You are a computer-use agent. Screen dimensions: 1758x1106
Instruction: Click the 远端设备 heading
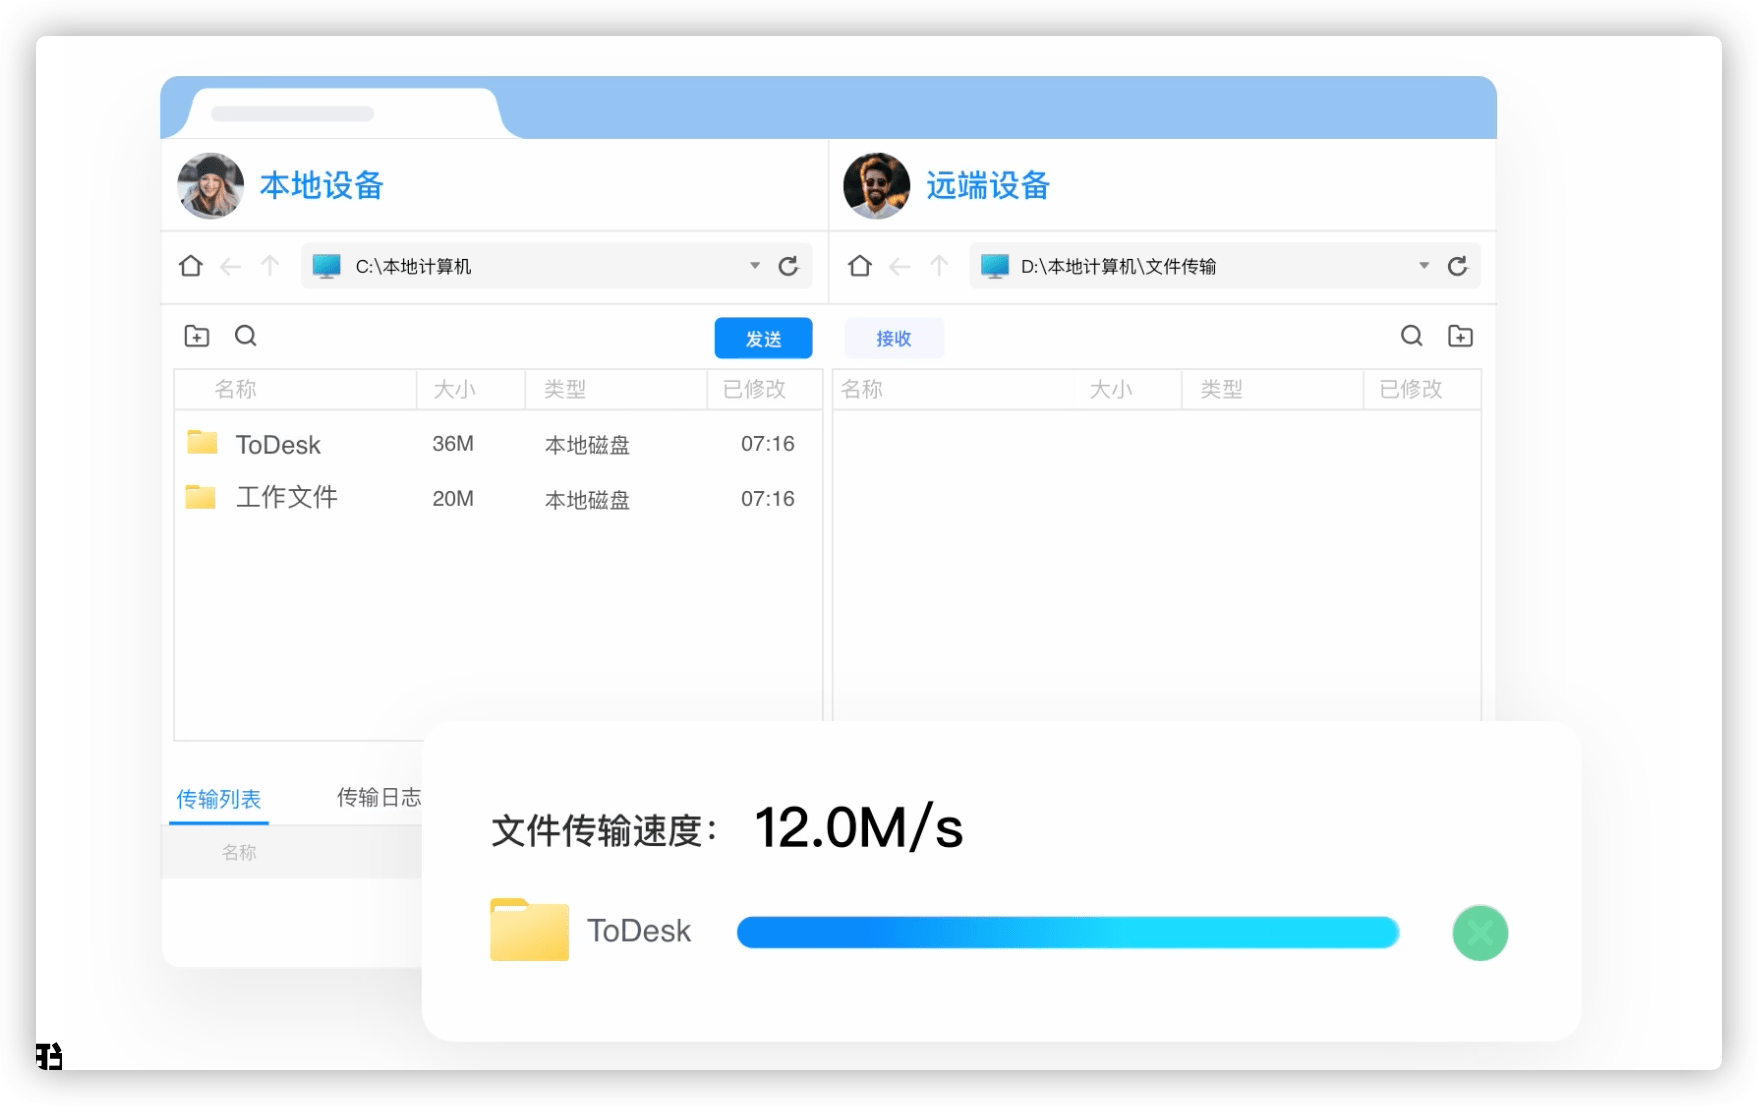(x=988, y=186)
